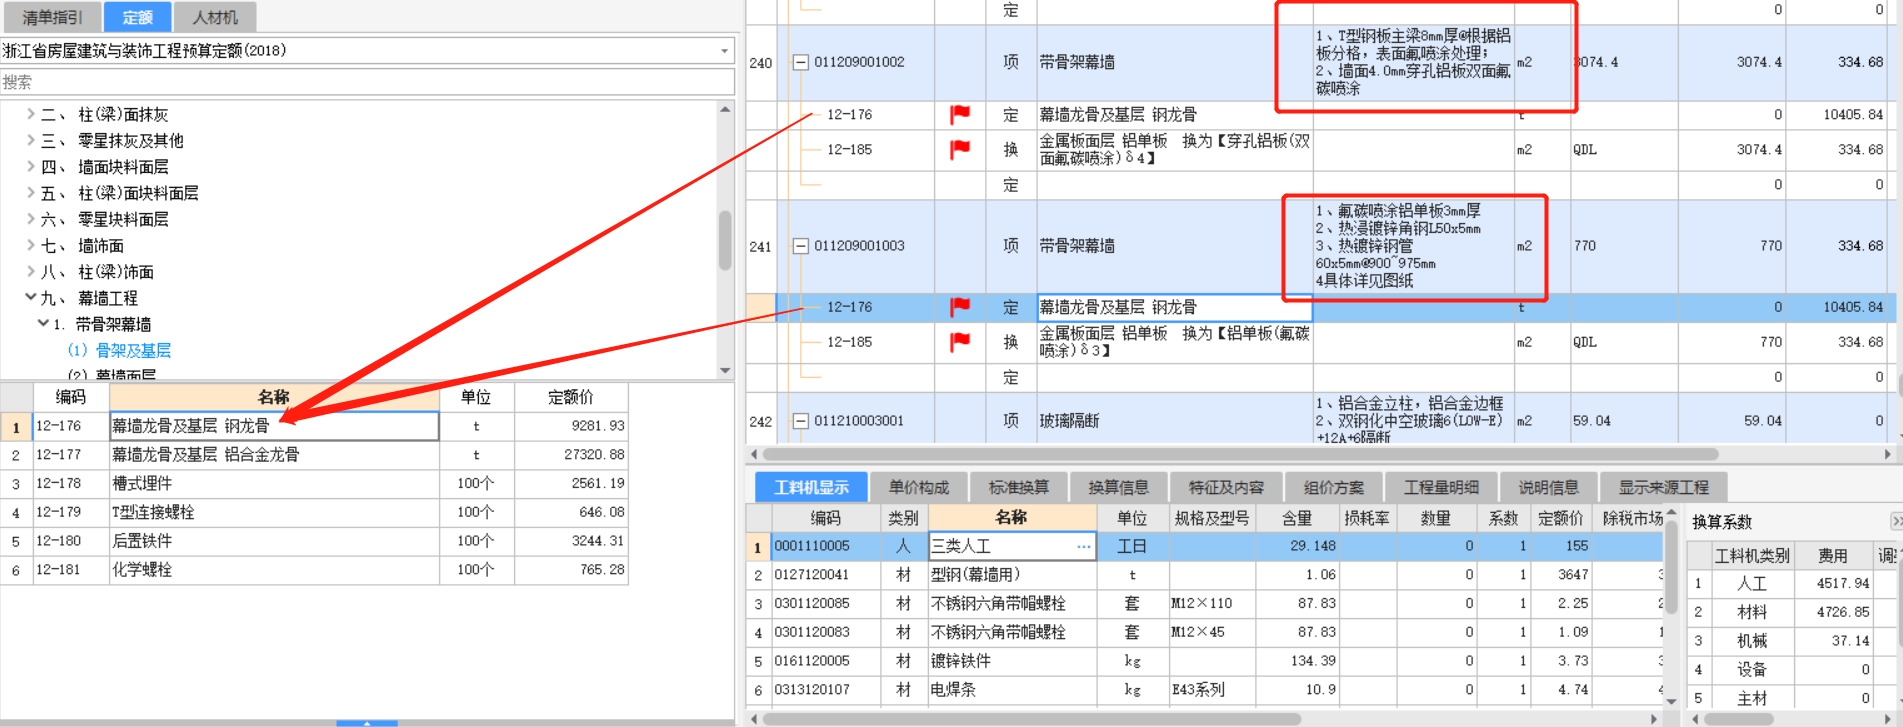Viewport: 1903px width, 727px height.
Task: Click the 定额价 column header in quota list
Action: pos(571,397)
